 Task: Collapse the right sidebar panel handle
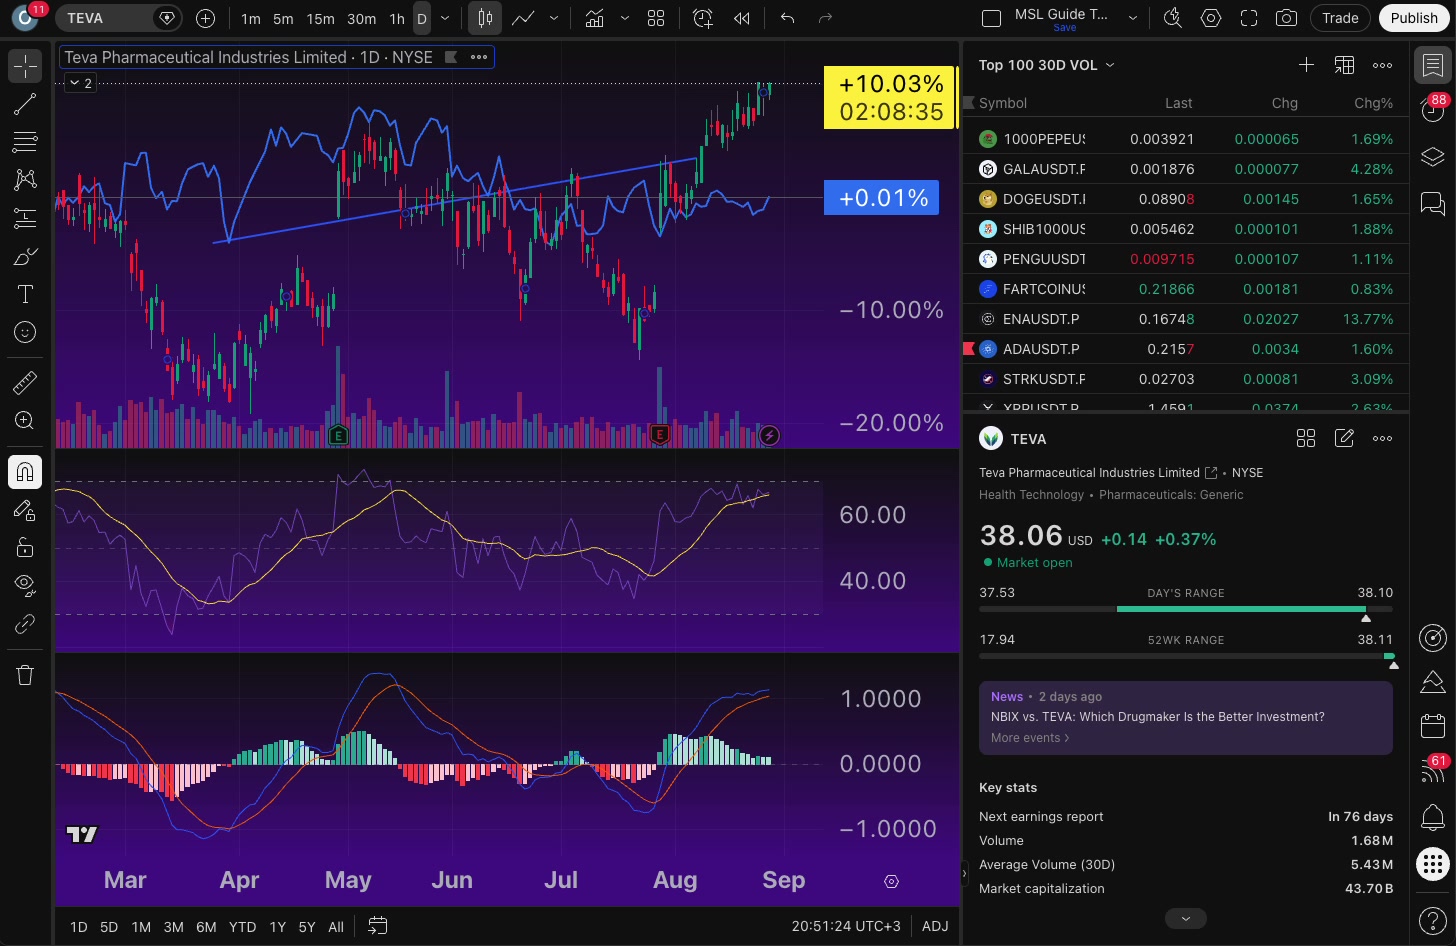pyautogui.click(x=964, y=873)
